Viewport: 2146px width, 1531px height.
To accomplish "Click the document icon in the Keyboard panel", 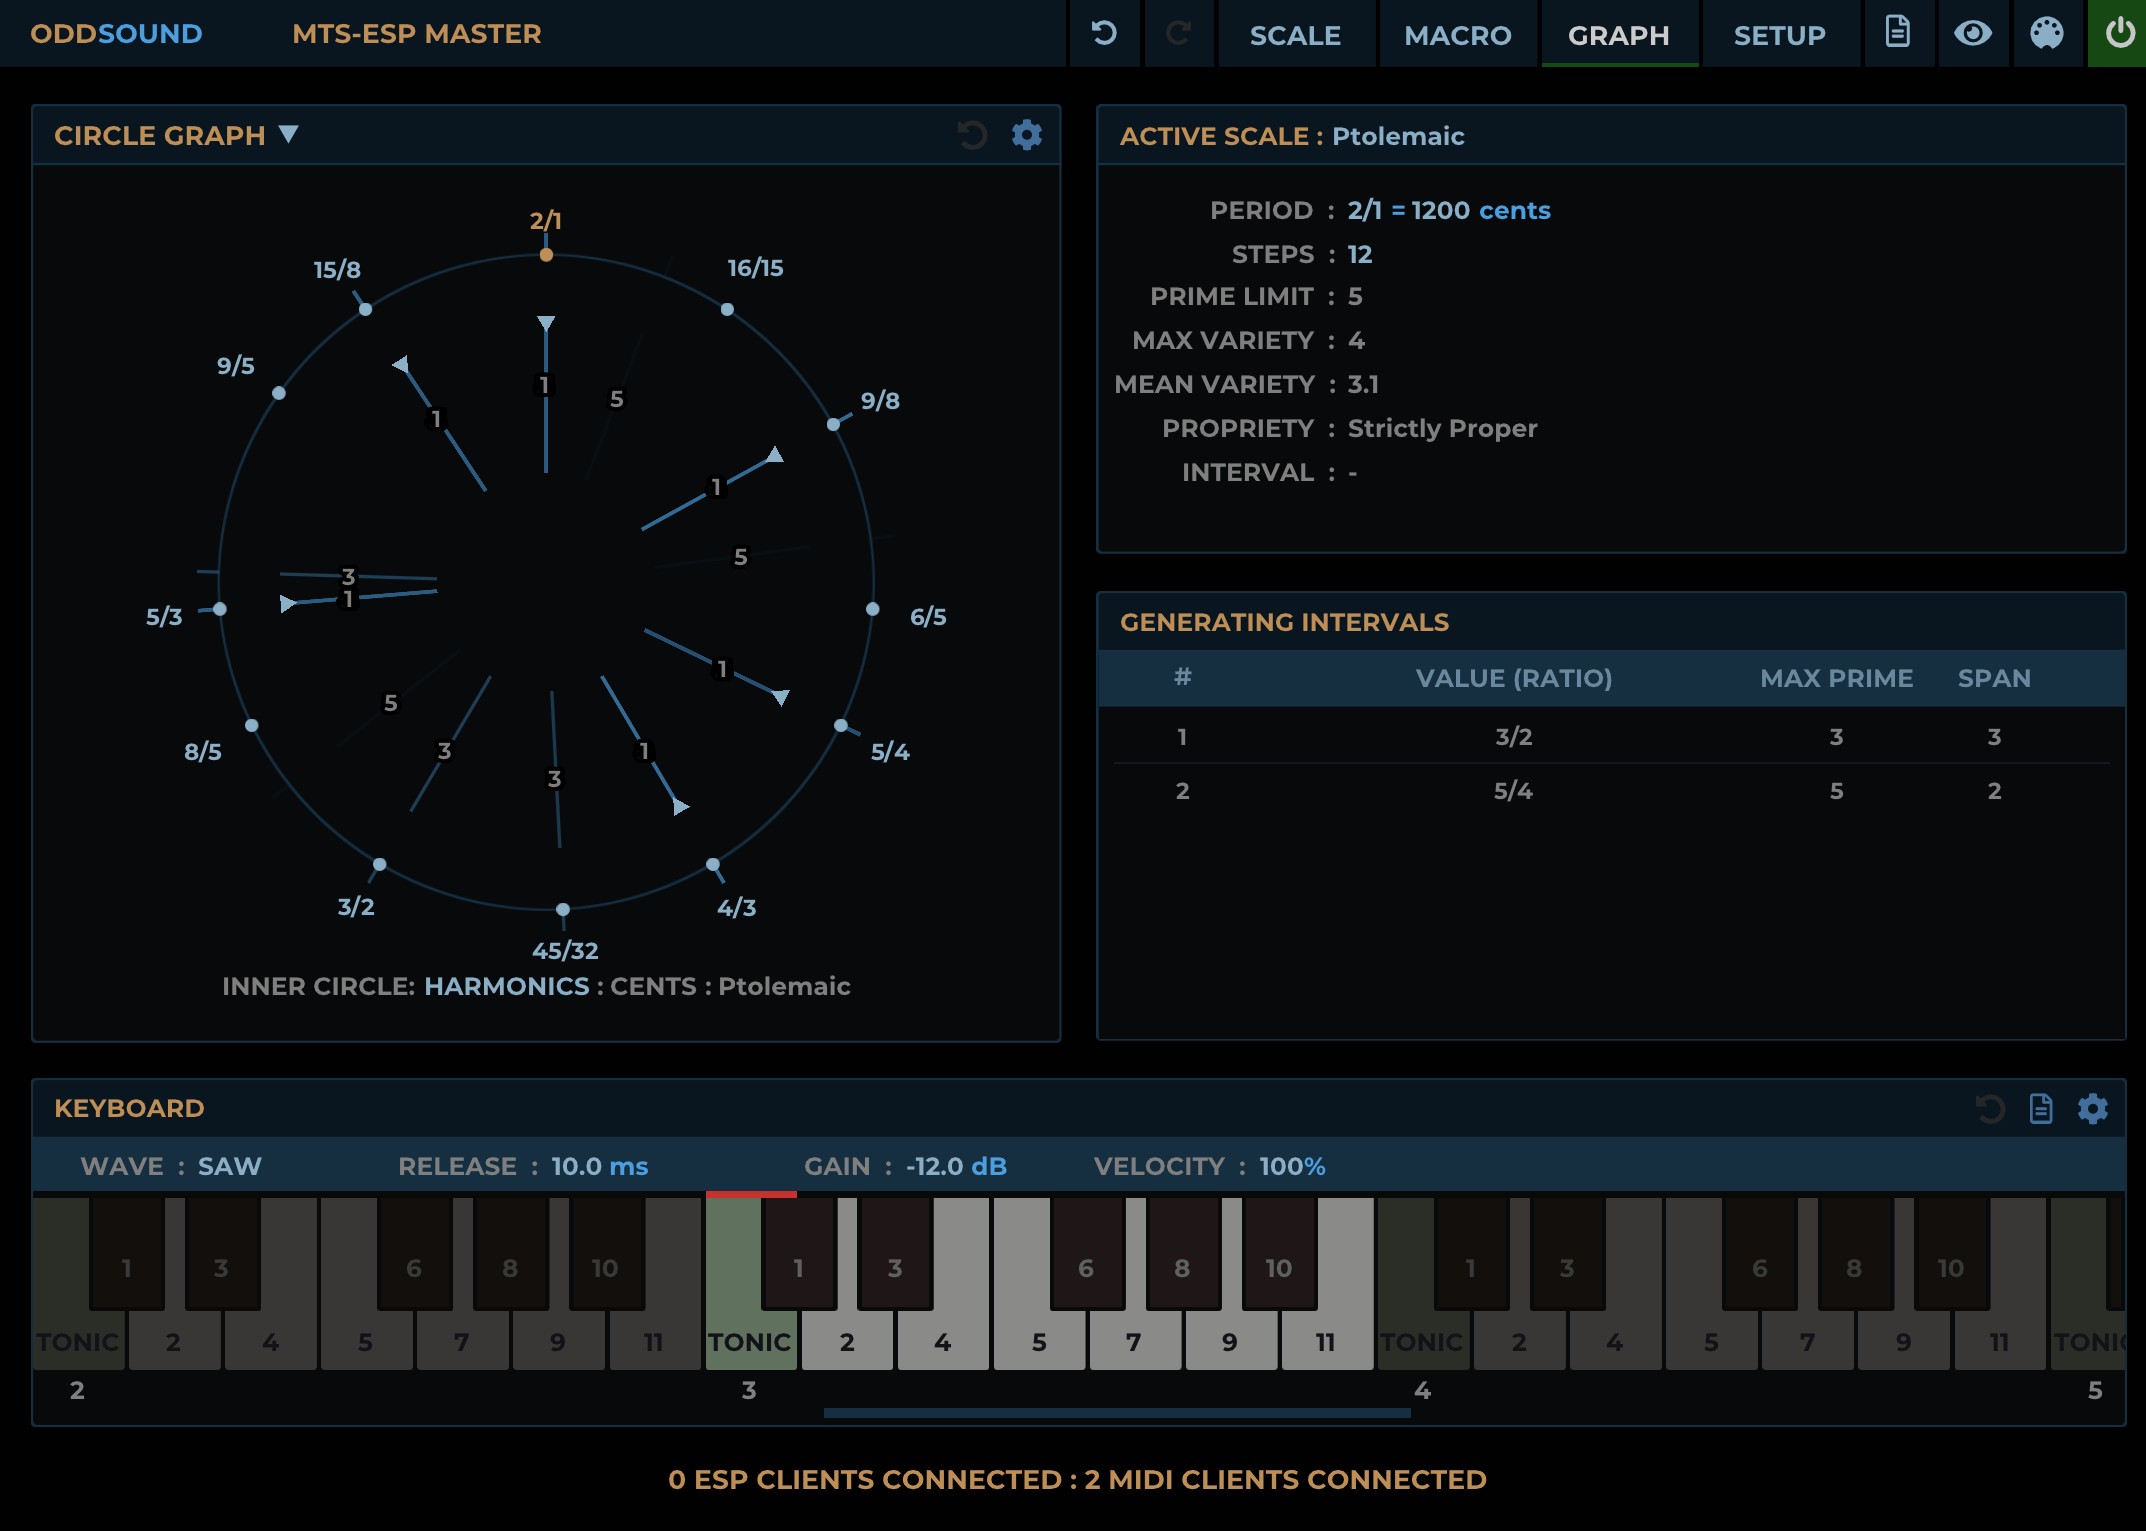I will [2041, 1108].
